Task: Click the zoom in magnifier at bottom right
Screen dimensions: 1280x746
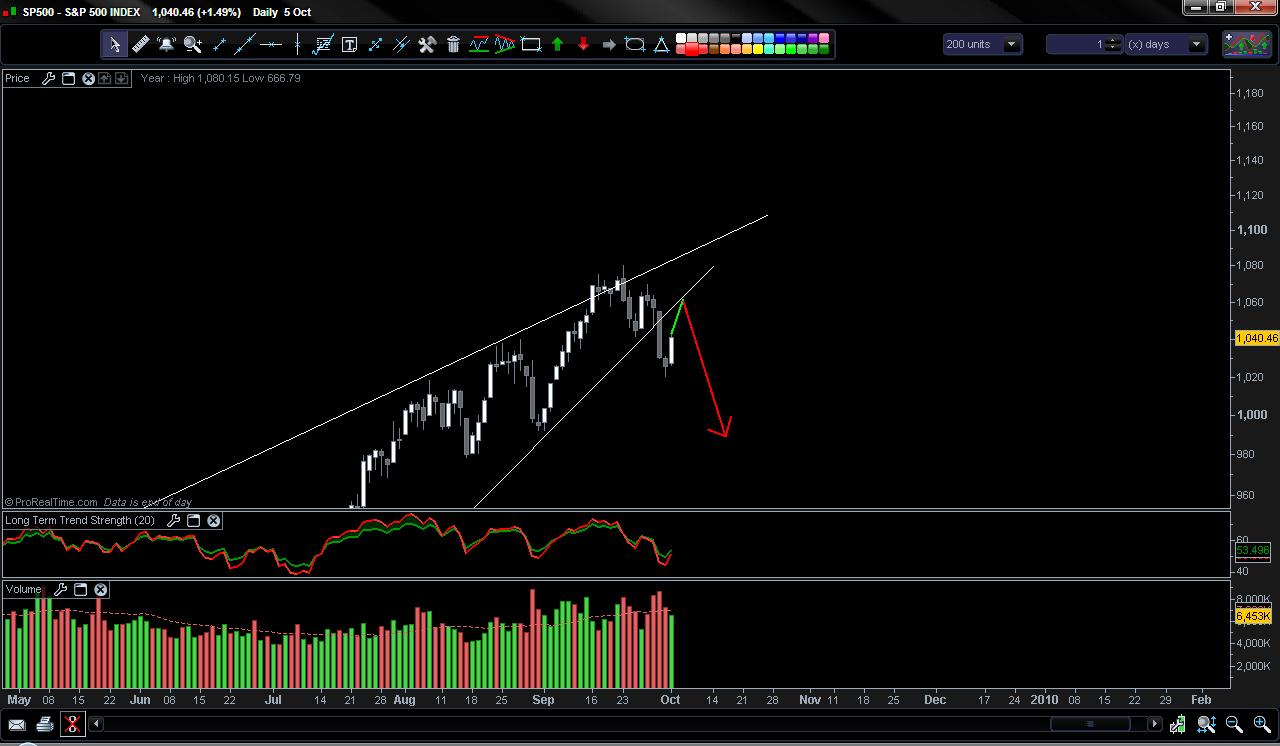Action: tap(1262, 724)
